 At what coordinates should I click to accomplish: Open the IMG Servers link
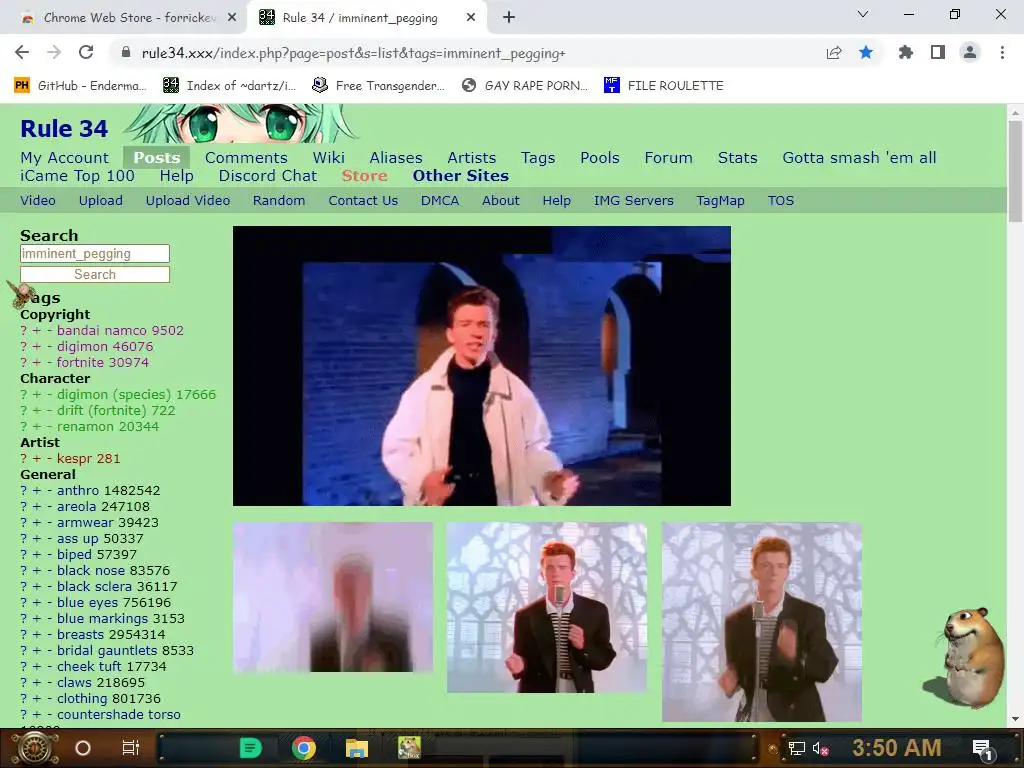[x=633, y=200]
